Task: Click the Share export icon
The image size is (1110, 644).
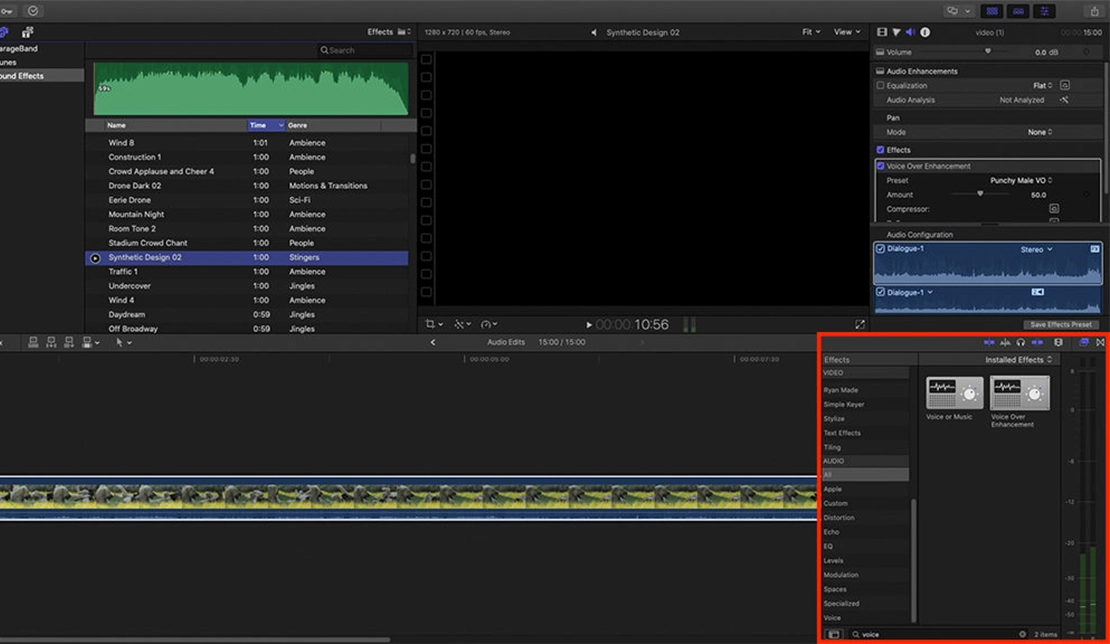Action: click(x=1094, y=11)
